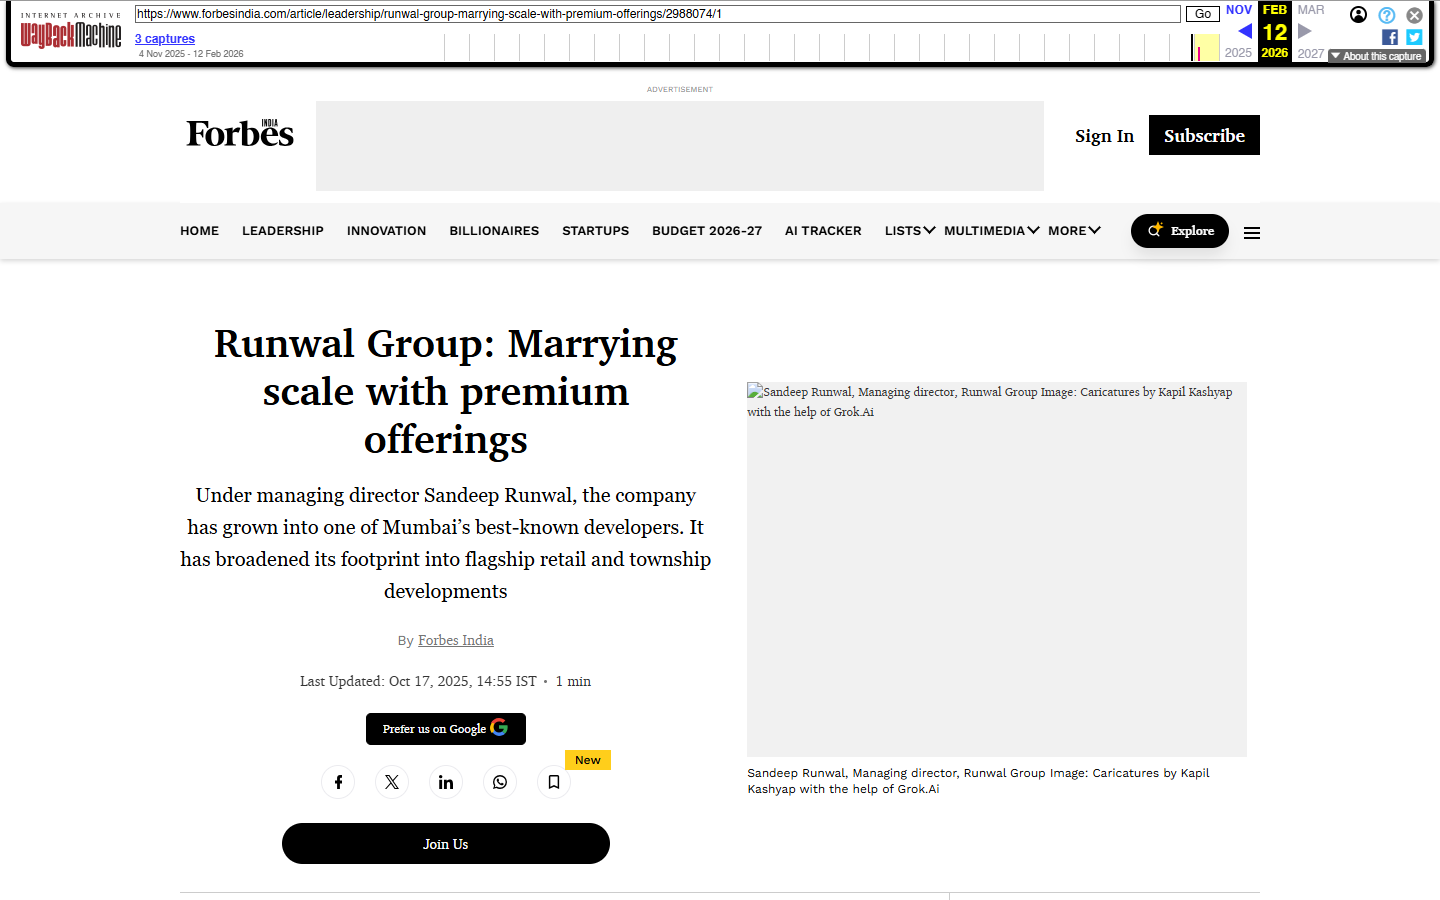Share article on Facebook icon below byline
This screenshot has height=900, width=1440.
(x=338, y=782)
